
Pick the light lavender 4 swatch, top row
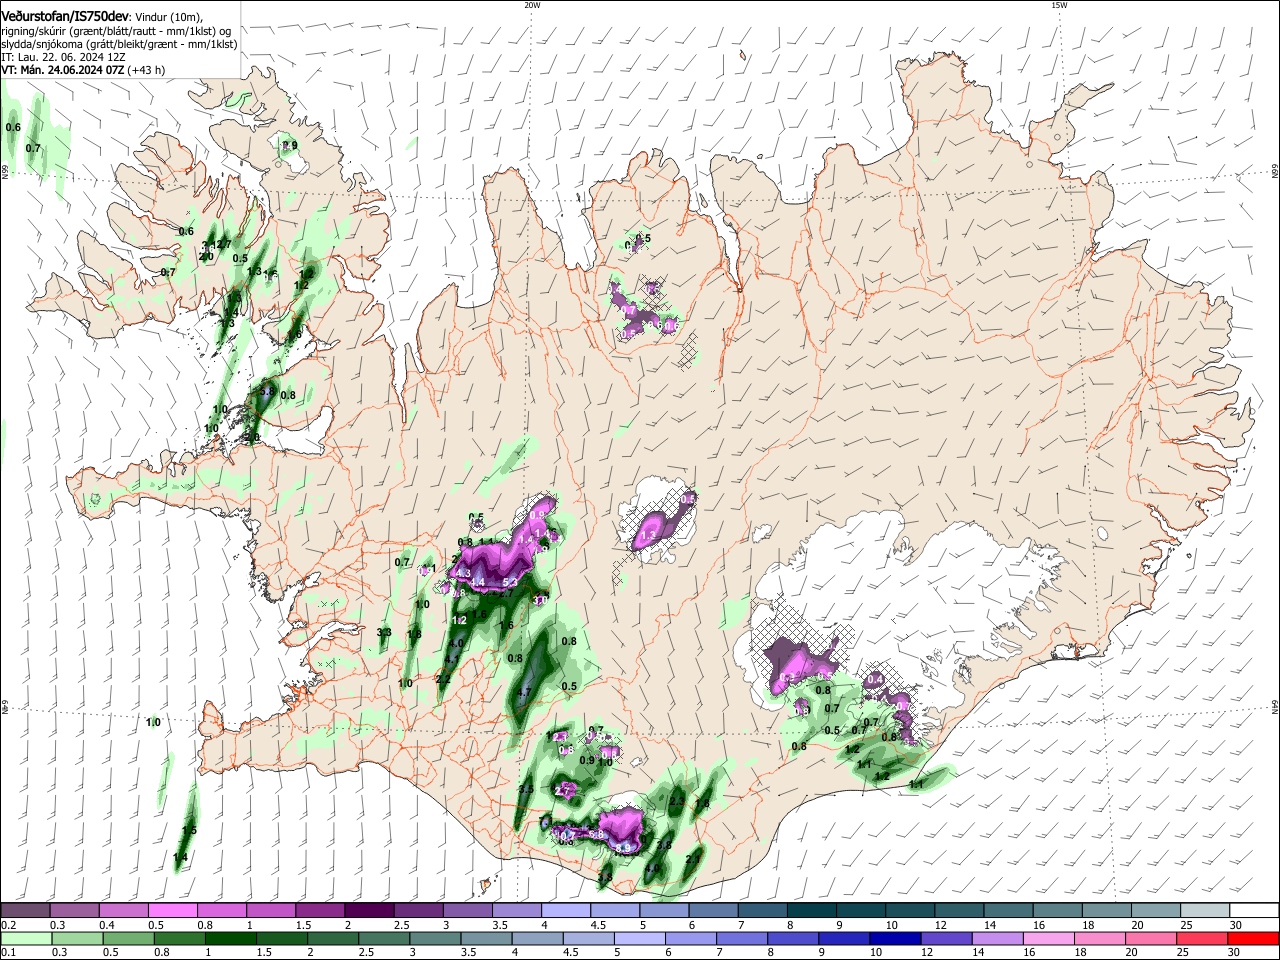tap(566, 910)
